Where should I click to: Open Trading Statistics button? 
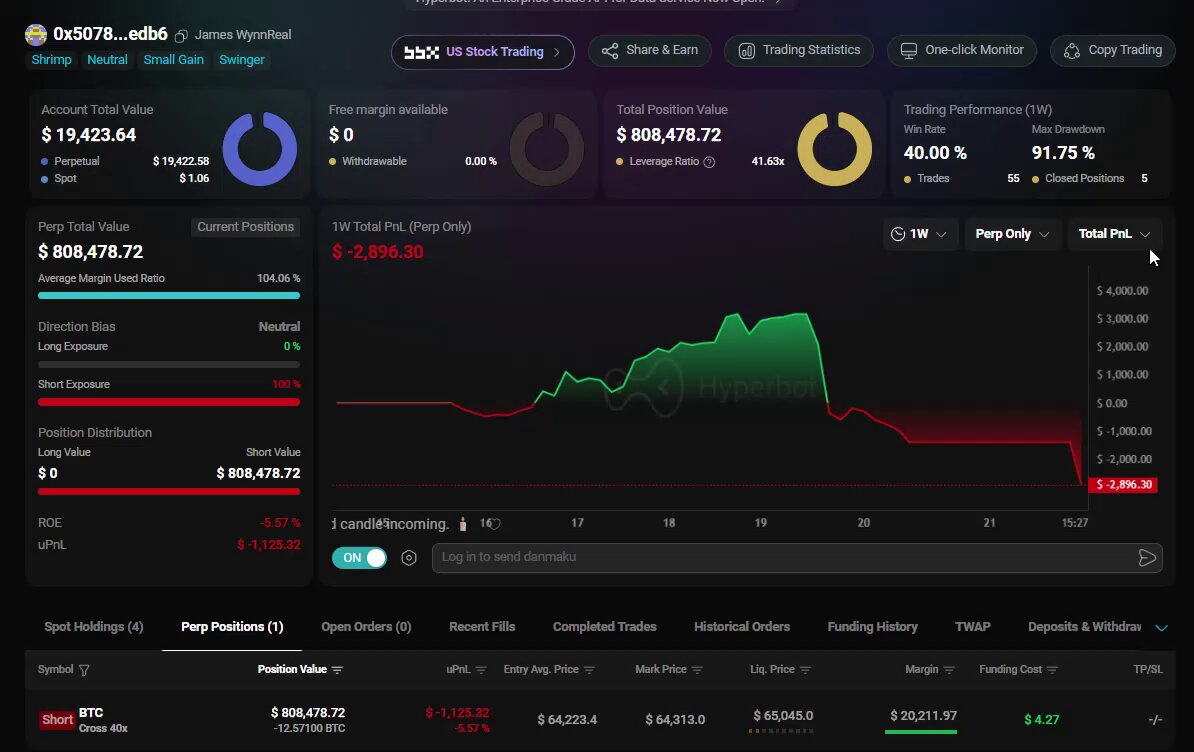(x=799, y=51)
